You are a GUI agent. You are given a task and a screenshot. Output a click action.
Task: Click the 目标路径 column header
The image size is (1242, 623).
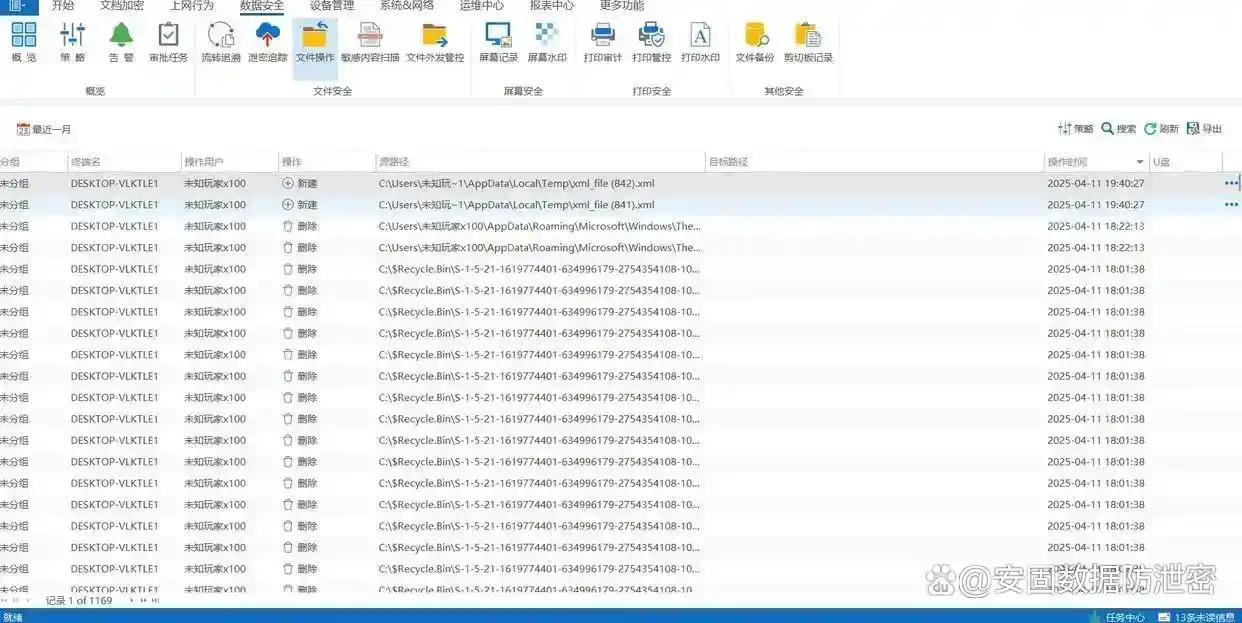click(875, 162)
